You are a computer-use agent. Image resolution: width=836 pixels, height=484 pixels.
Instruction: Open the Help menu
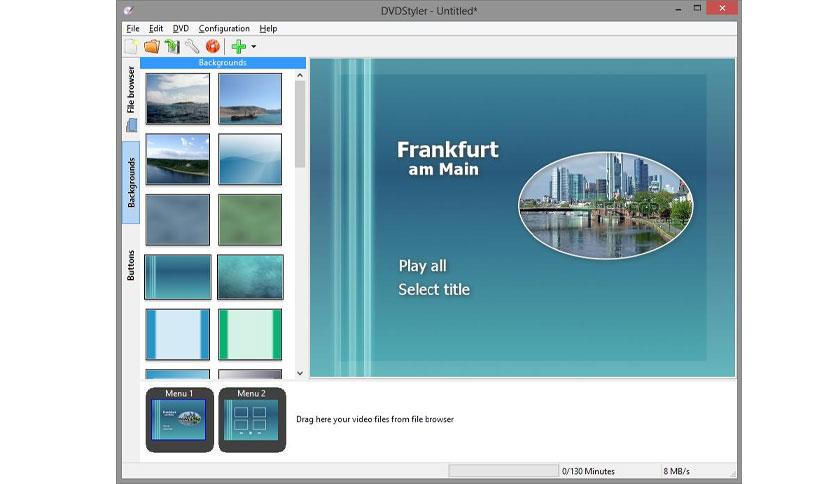click(268, 29)
